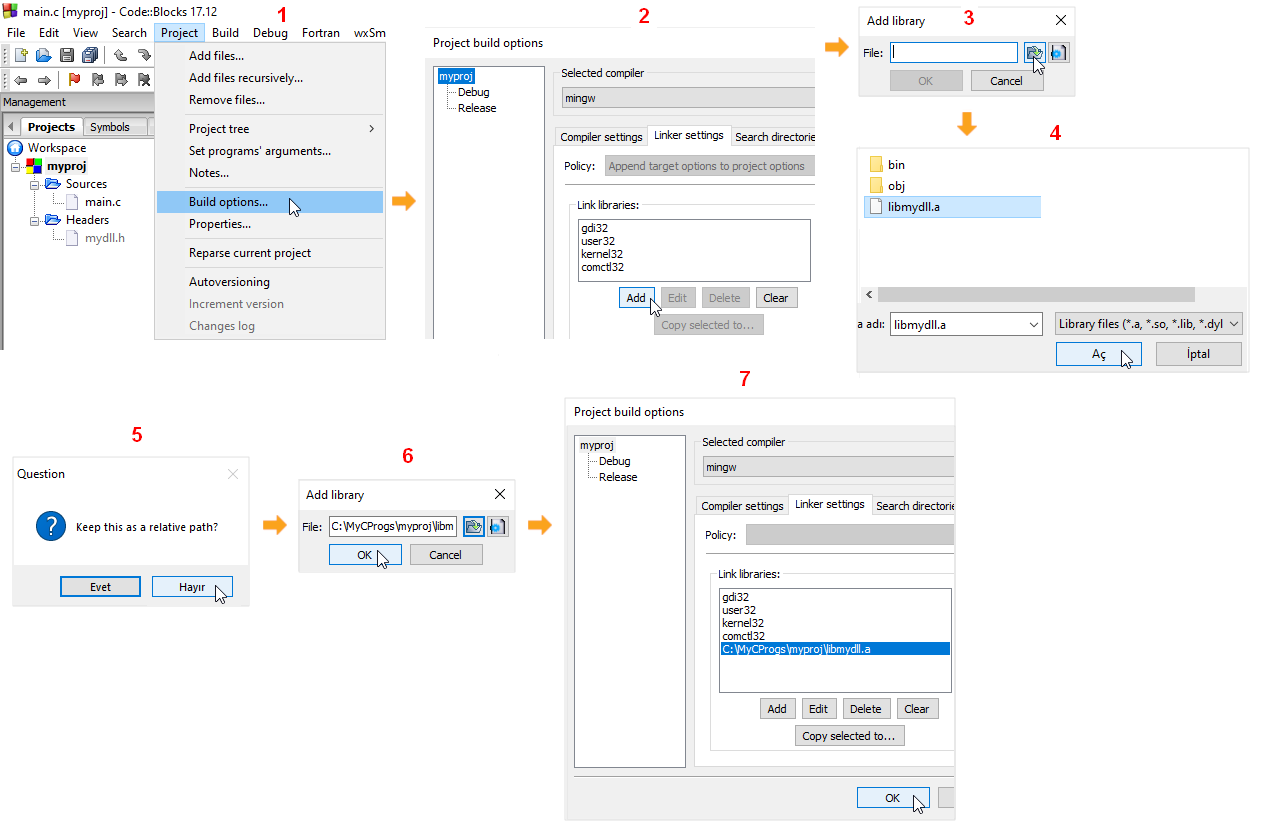This screenshot has height=835, width=1266.
Task: Click the Save toolbar icon
Action: [x=67, y=55]
